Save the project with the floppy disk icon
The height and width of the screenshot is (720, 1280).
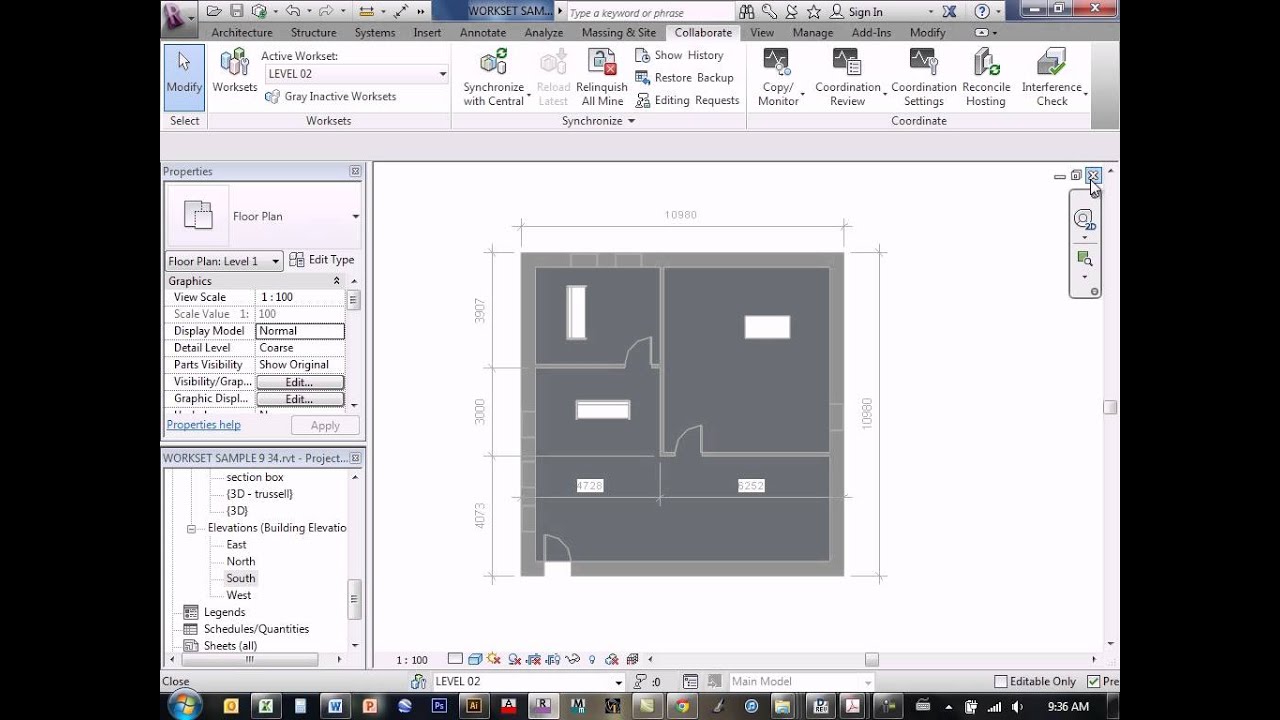pyautogui.click(x=237, y=11)
